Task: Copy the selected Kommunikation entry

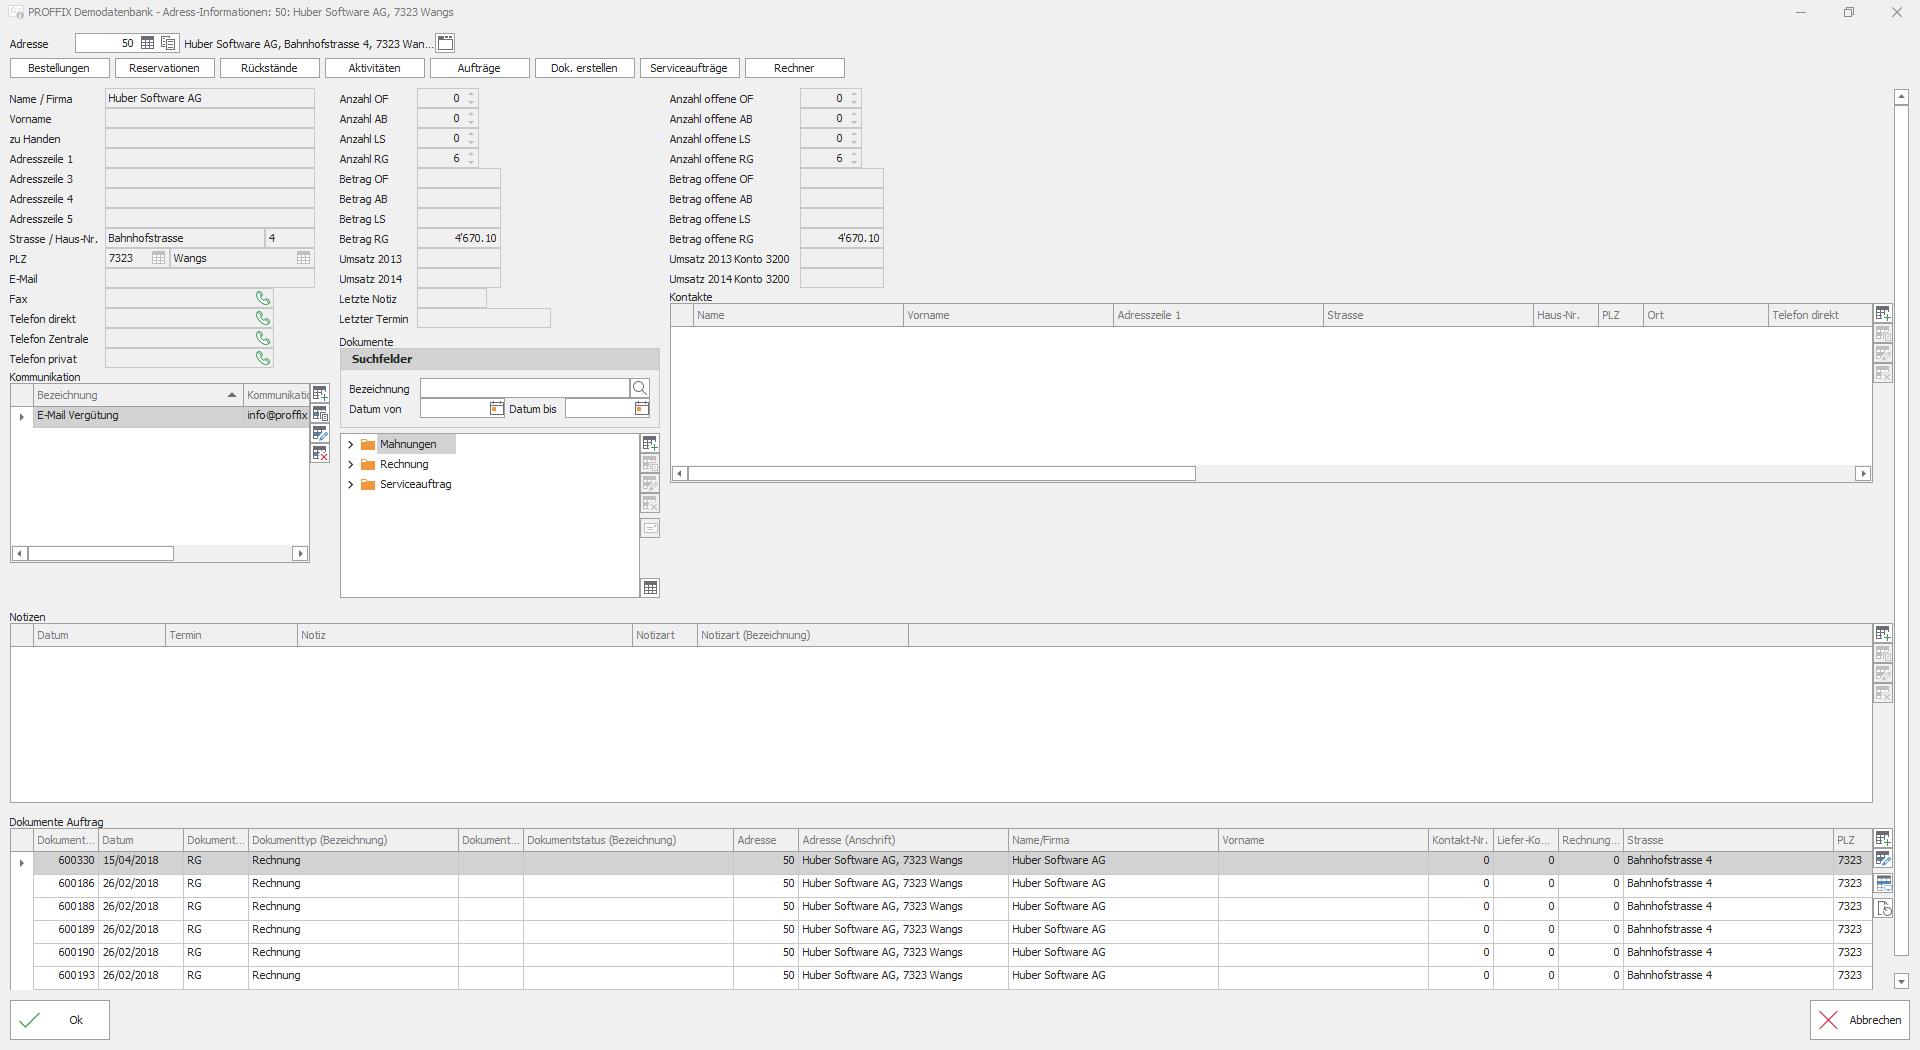Action: click(320, 414)
